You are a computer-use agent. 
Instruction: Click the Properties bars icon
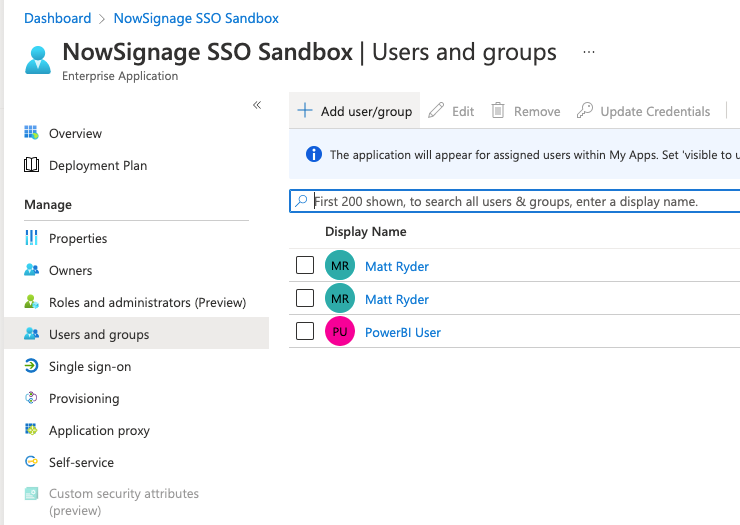coord(31,238)
